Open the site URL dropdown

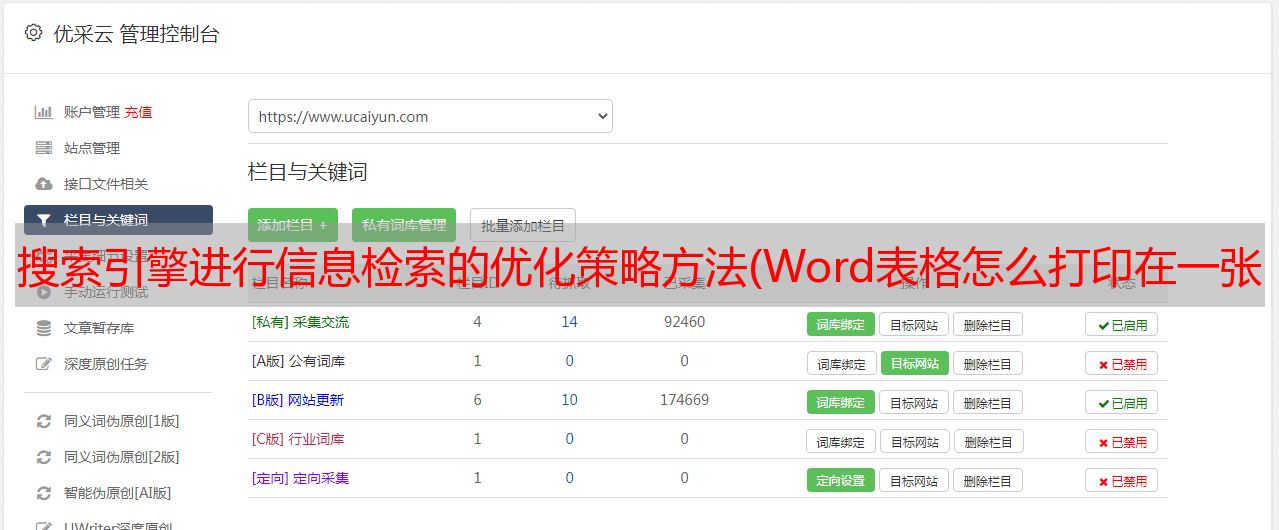(x=430, y=116)
